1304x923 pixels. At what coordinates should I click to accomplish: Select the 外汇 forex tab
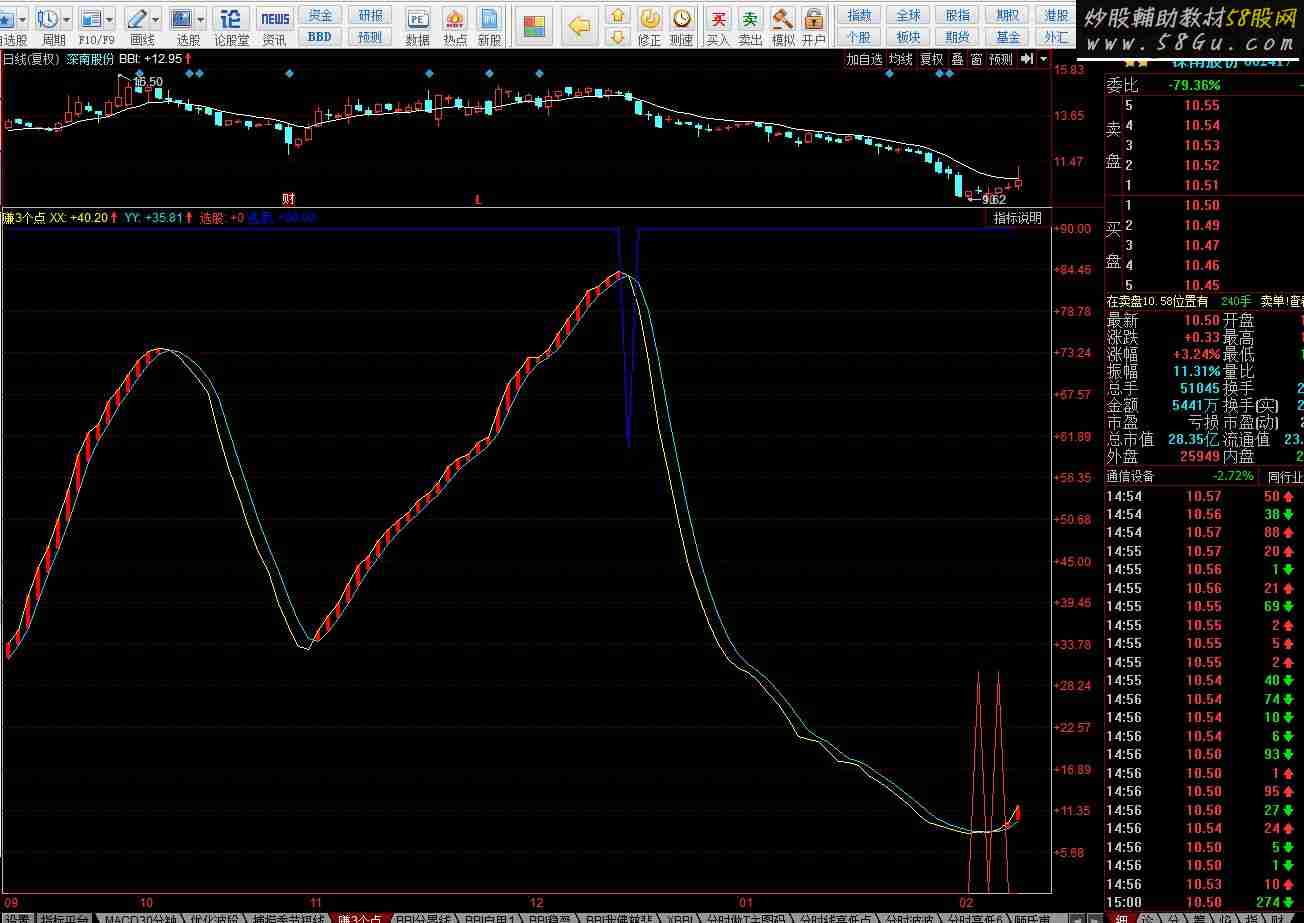(1056, 36)
